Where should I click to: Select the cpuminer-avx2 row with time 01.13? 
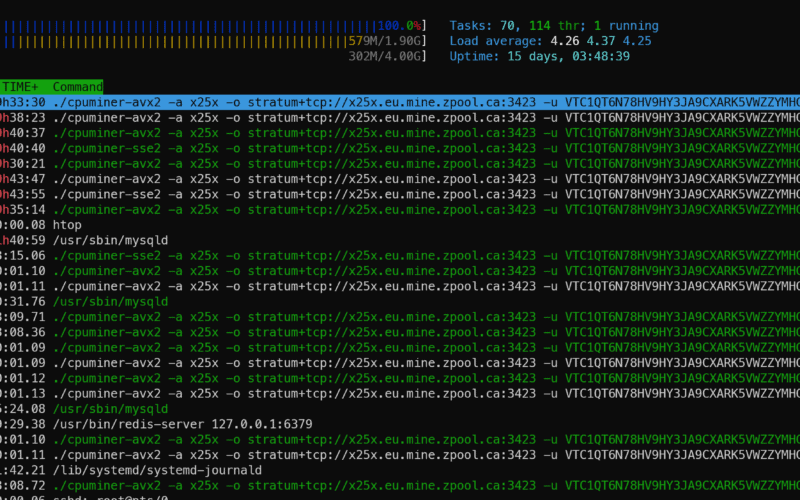pyautogui.click(x=400, y=393)
